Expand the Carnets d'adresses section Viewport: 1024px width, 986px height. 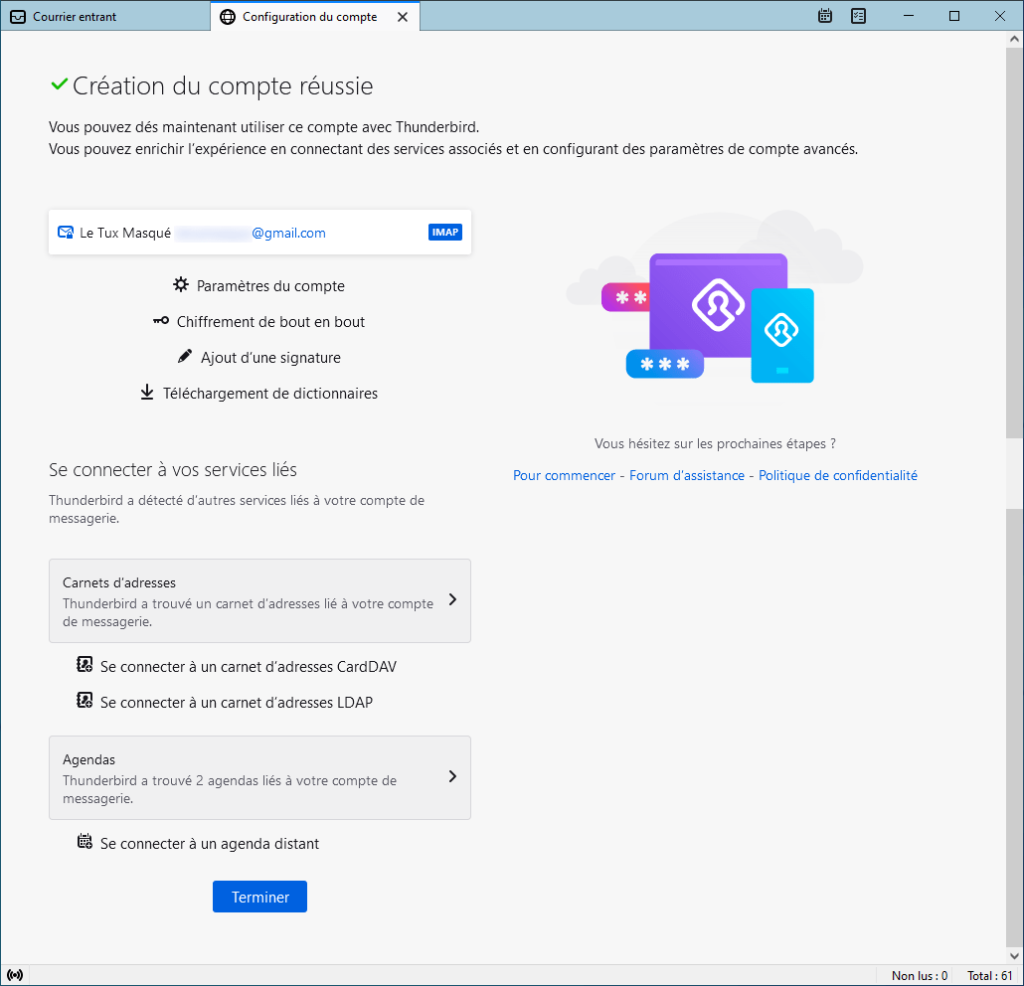click(x=260, y=601)
